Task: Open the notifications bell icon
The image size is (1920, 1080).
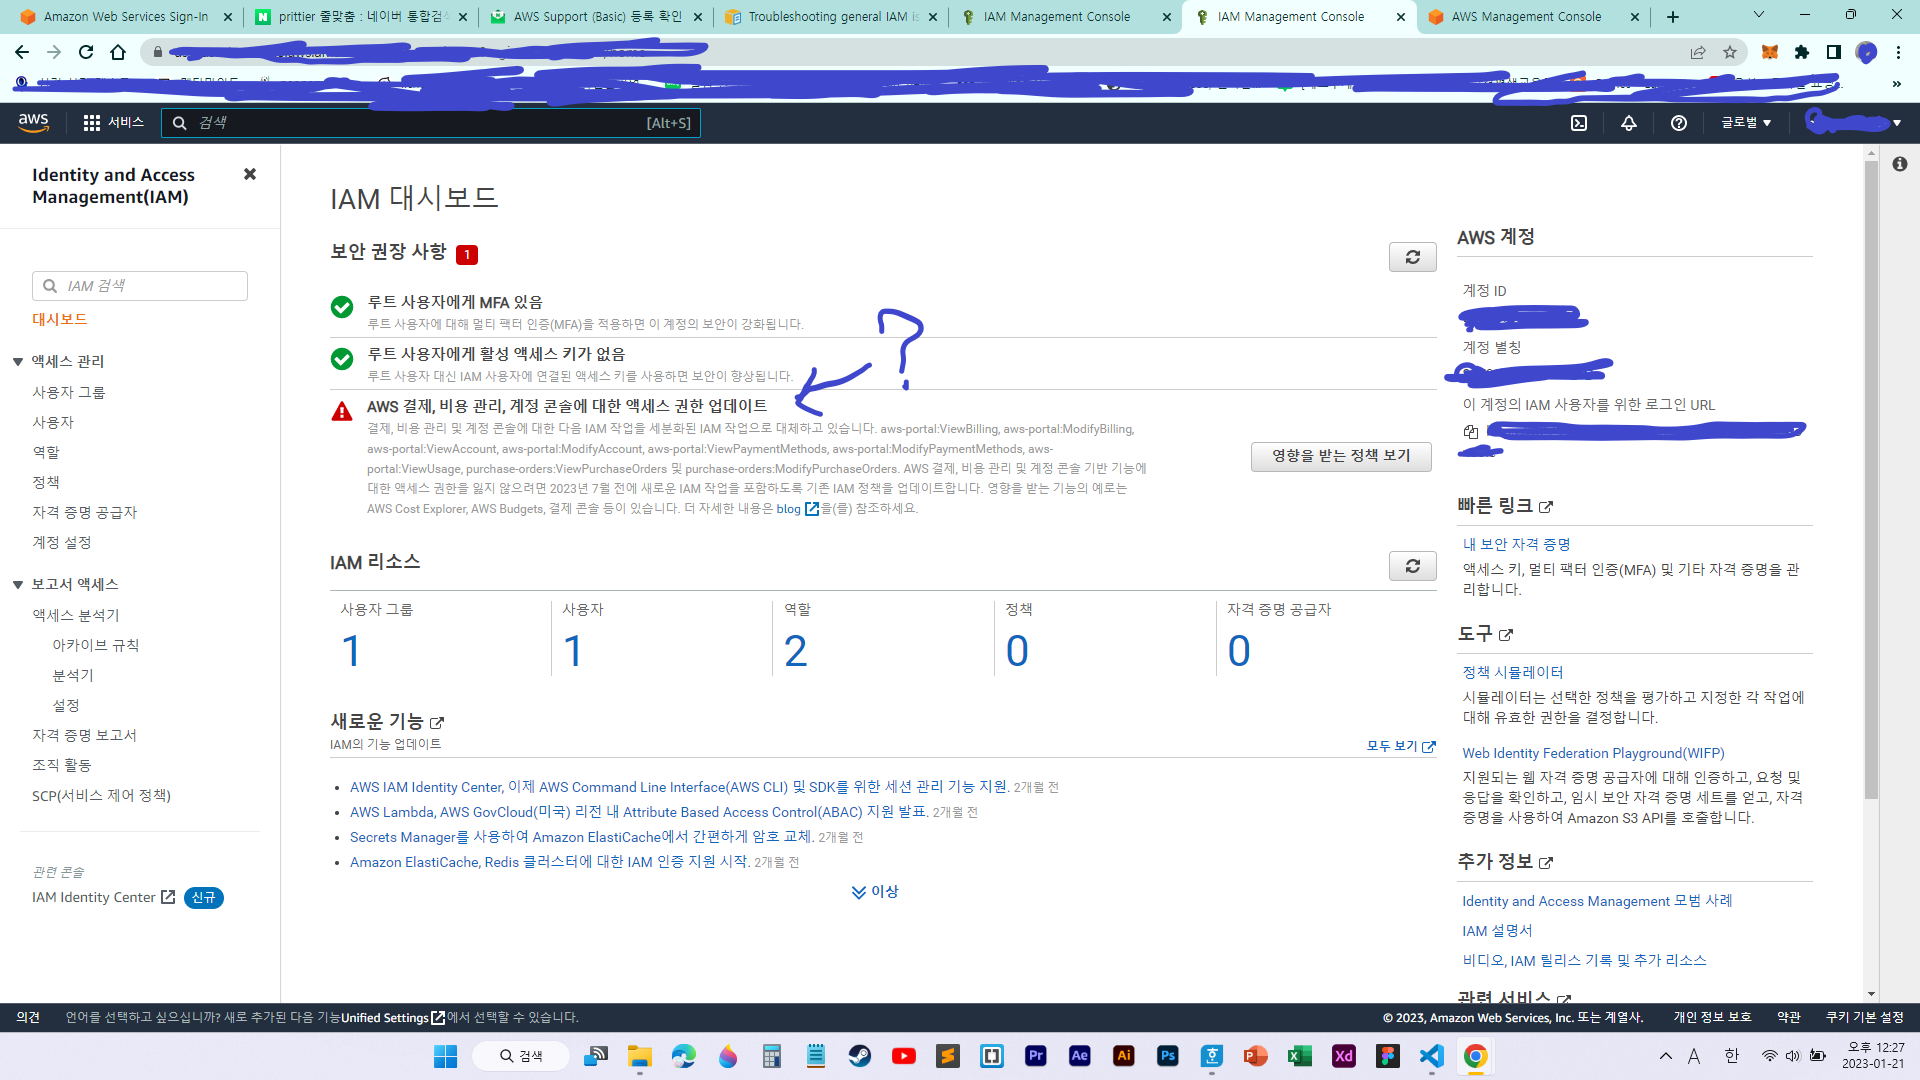Action: coord(1629,123)
